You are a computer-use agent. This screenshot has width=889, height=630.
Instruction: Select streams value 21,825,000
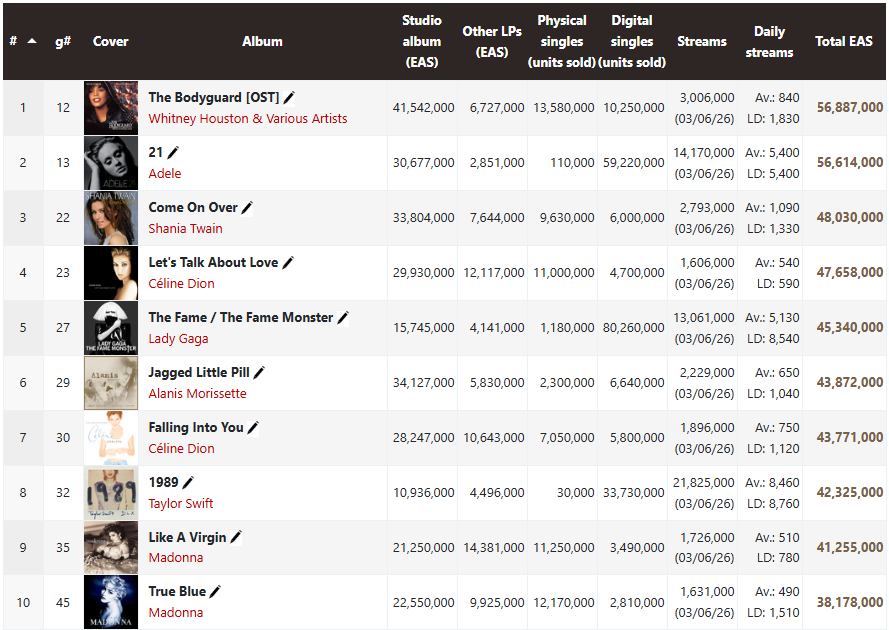pos(704,483)
